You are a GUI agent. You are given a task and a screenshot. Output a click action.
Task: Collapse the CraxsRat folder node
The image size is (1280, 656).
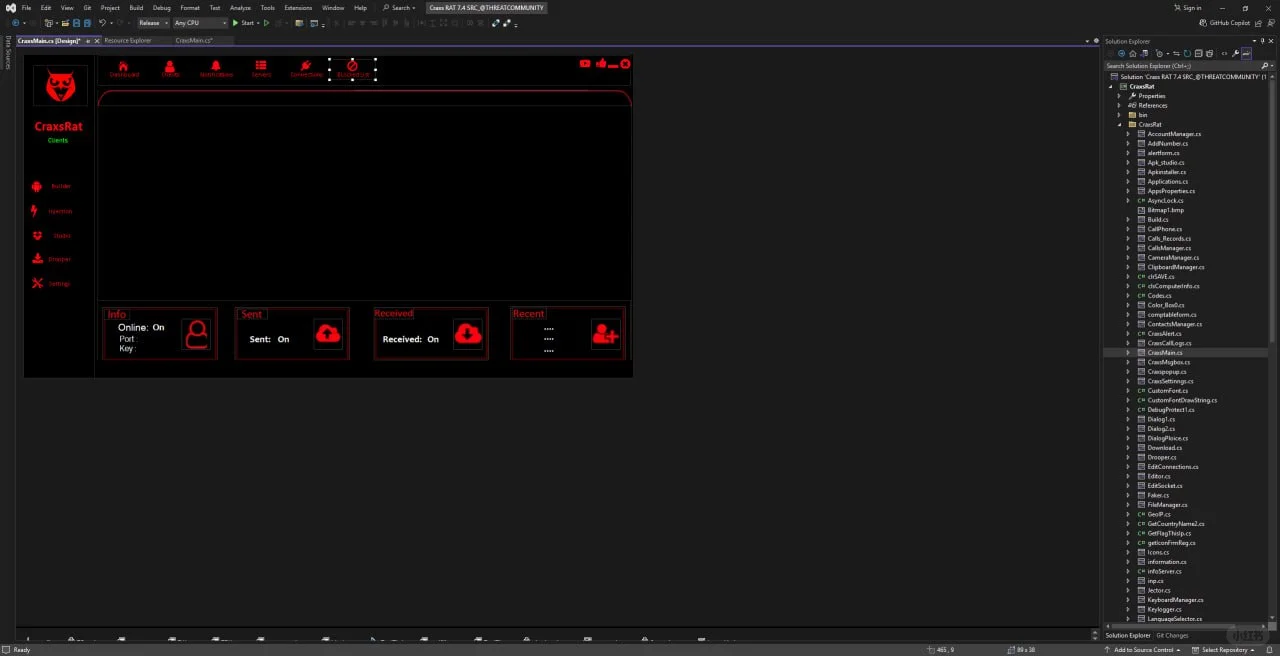pyautogui.click(x=1120, y=124)
